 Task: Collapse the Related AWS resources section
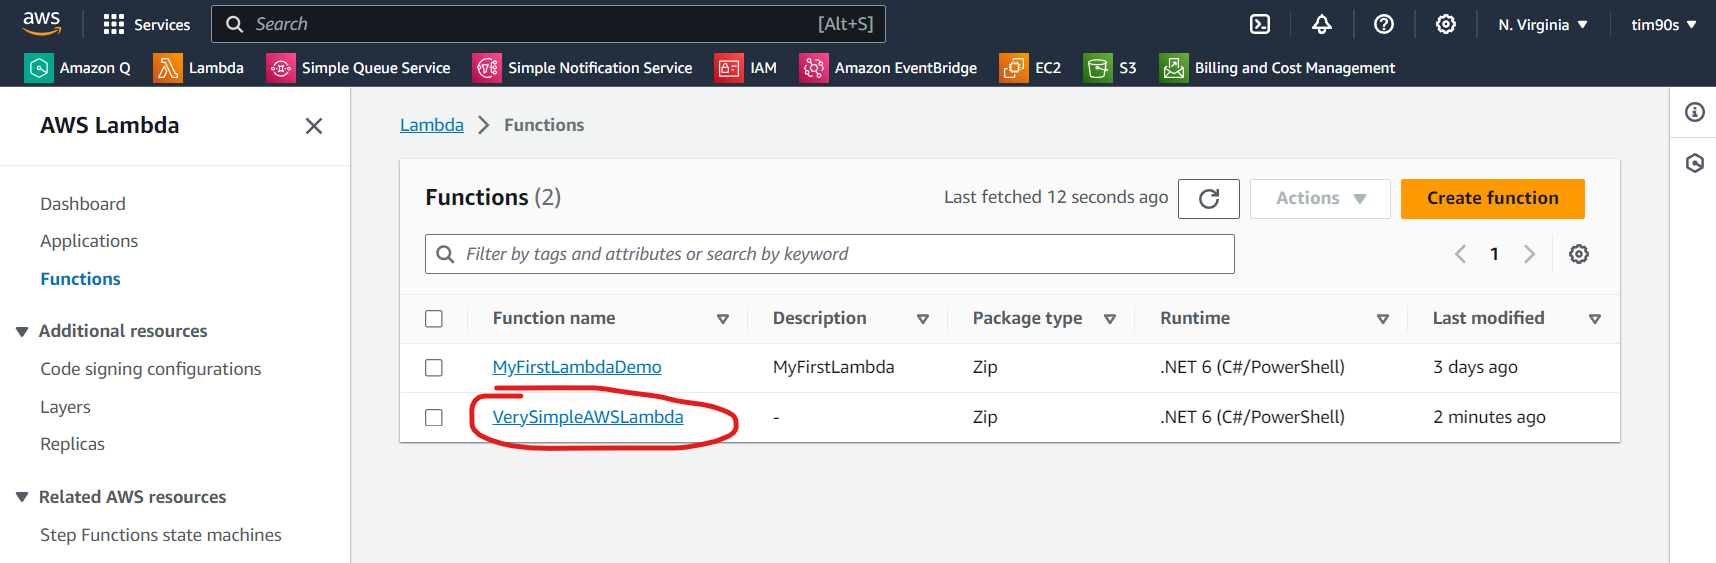[x=22, y=498]
